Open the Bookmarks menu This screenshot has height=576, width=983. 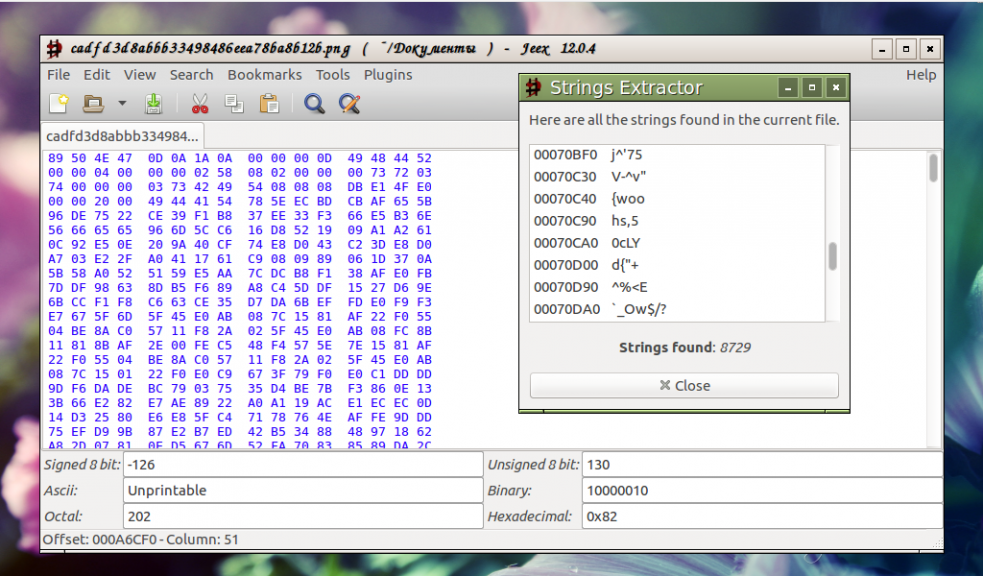[265, 75]
